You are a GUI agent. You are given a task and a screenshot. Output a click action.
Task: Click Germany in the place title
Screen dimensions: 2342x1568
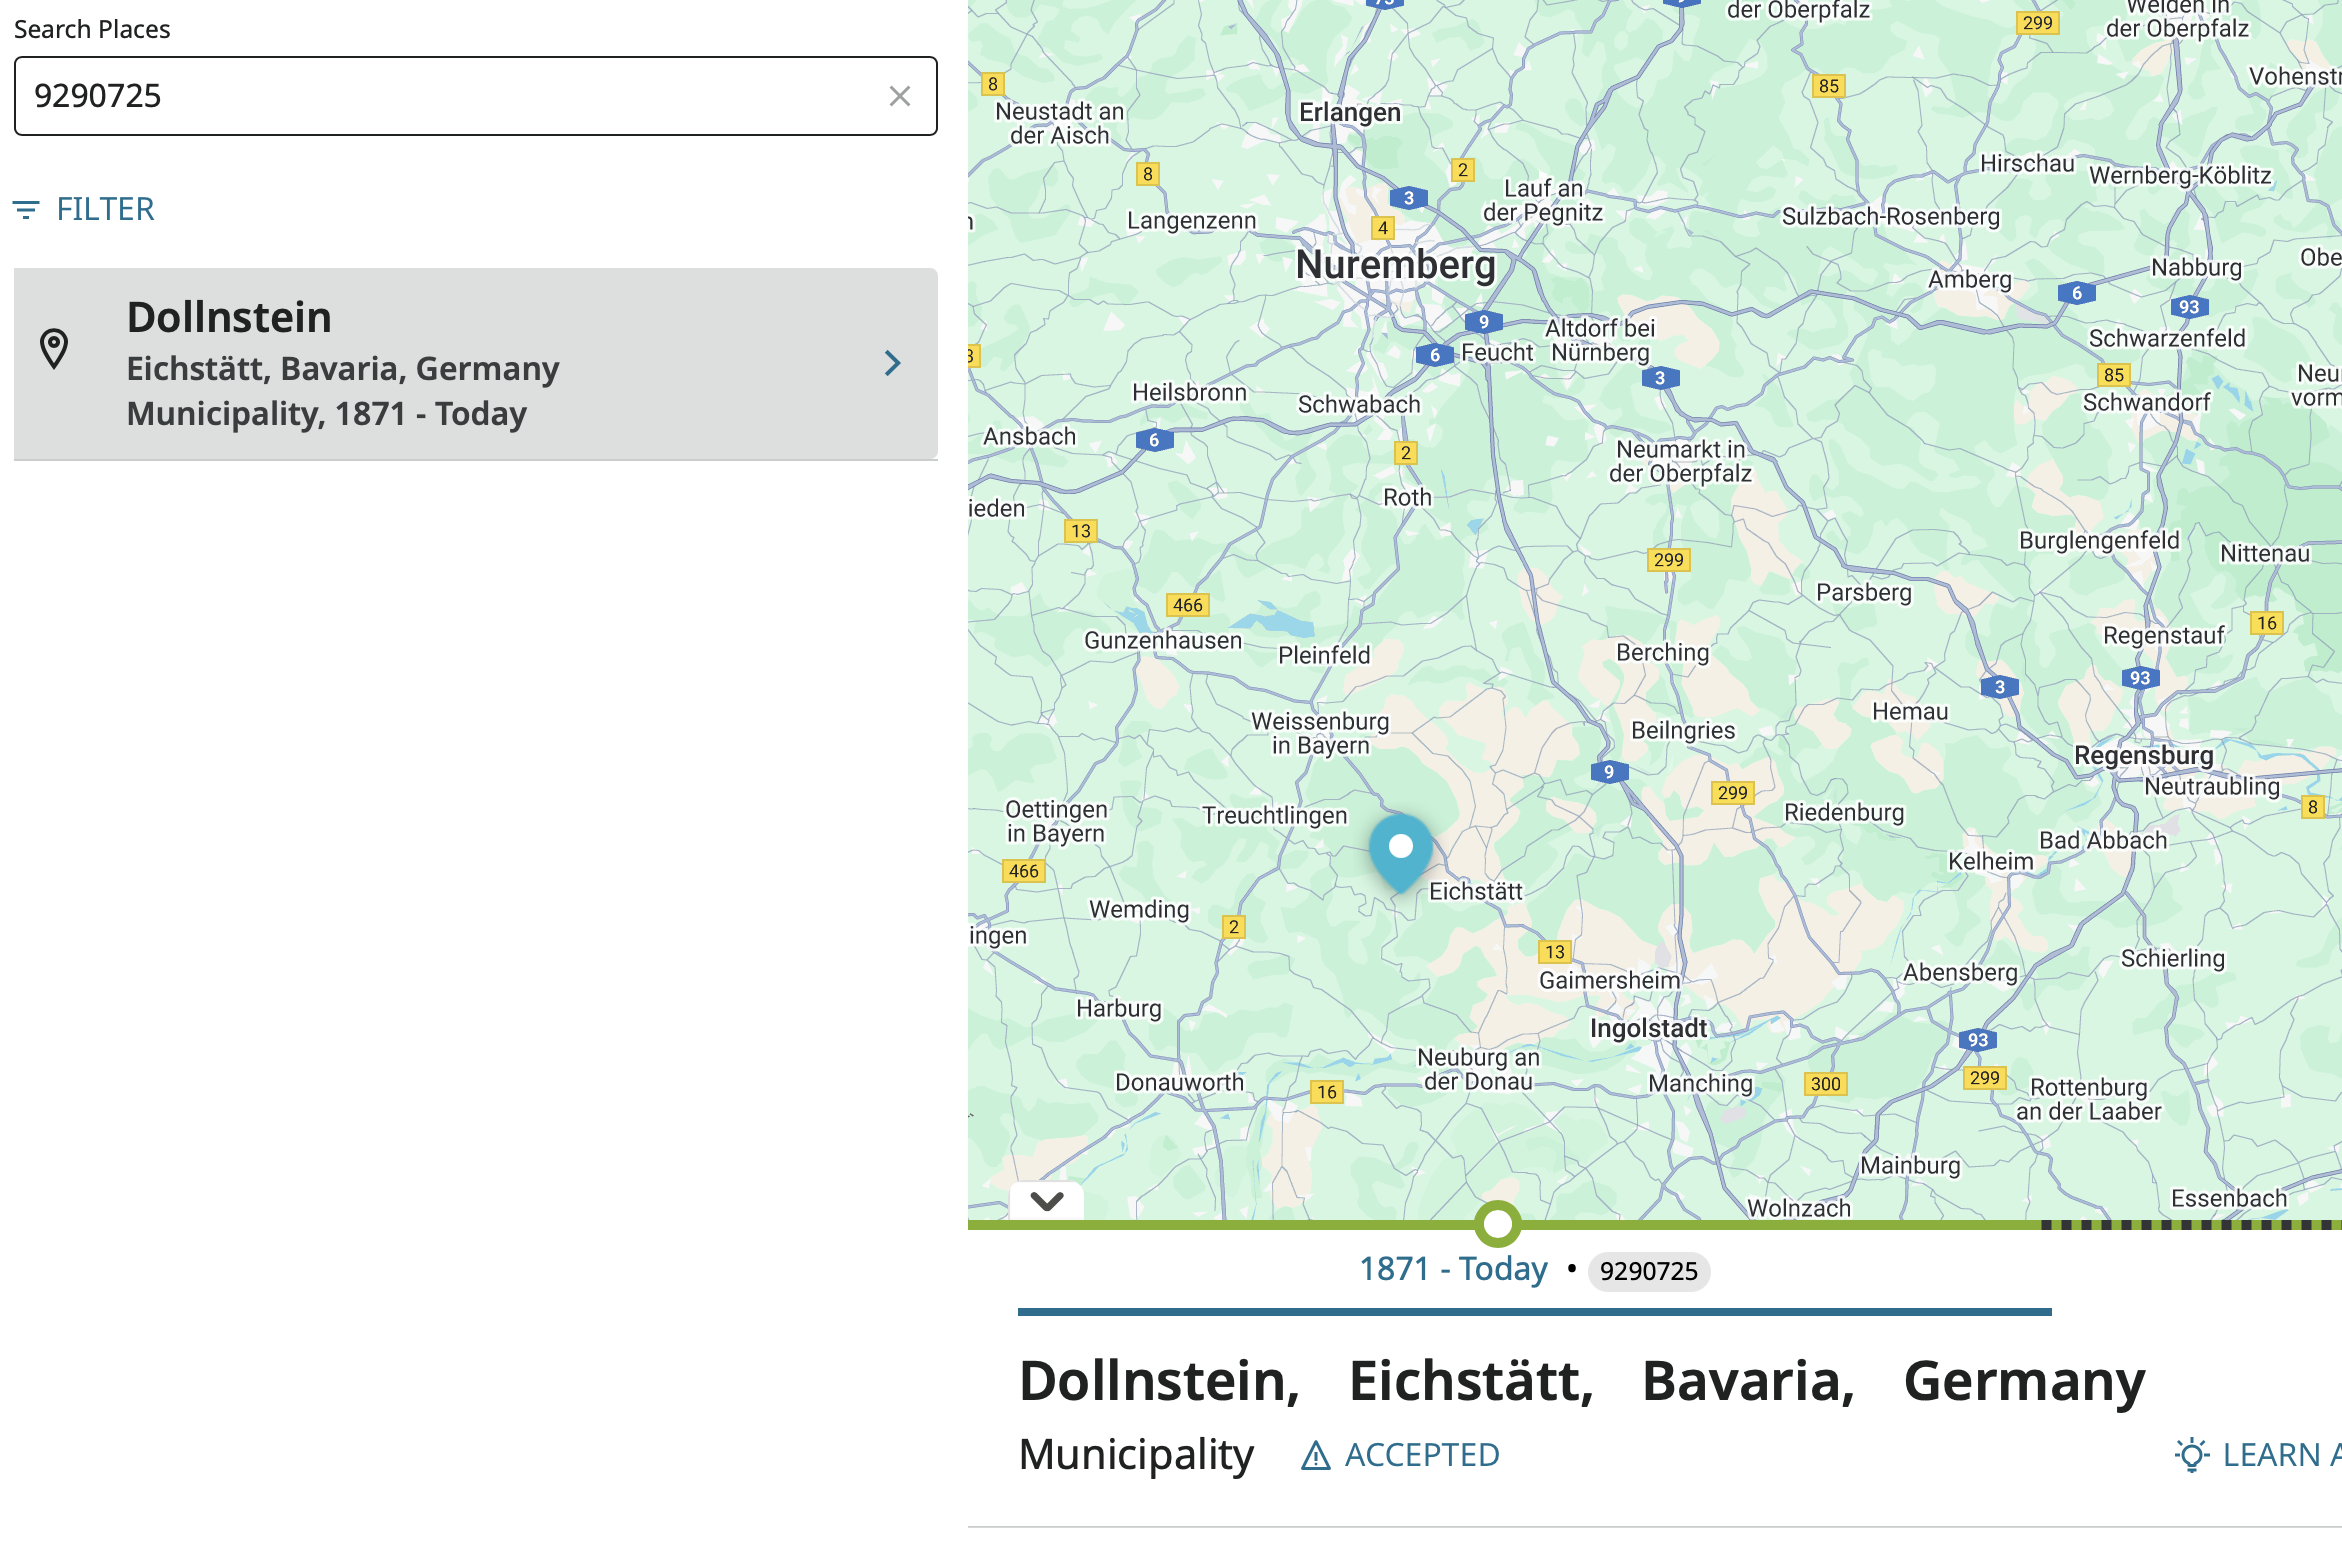pos(2024,1381)
